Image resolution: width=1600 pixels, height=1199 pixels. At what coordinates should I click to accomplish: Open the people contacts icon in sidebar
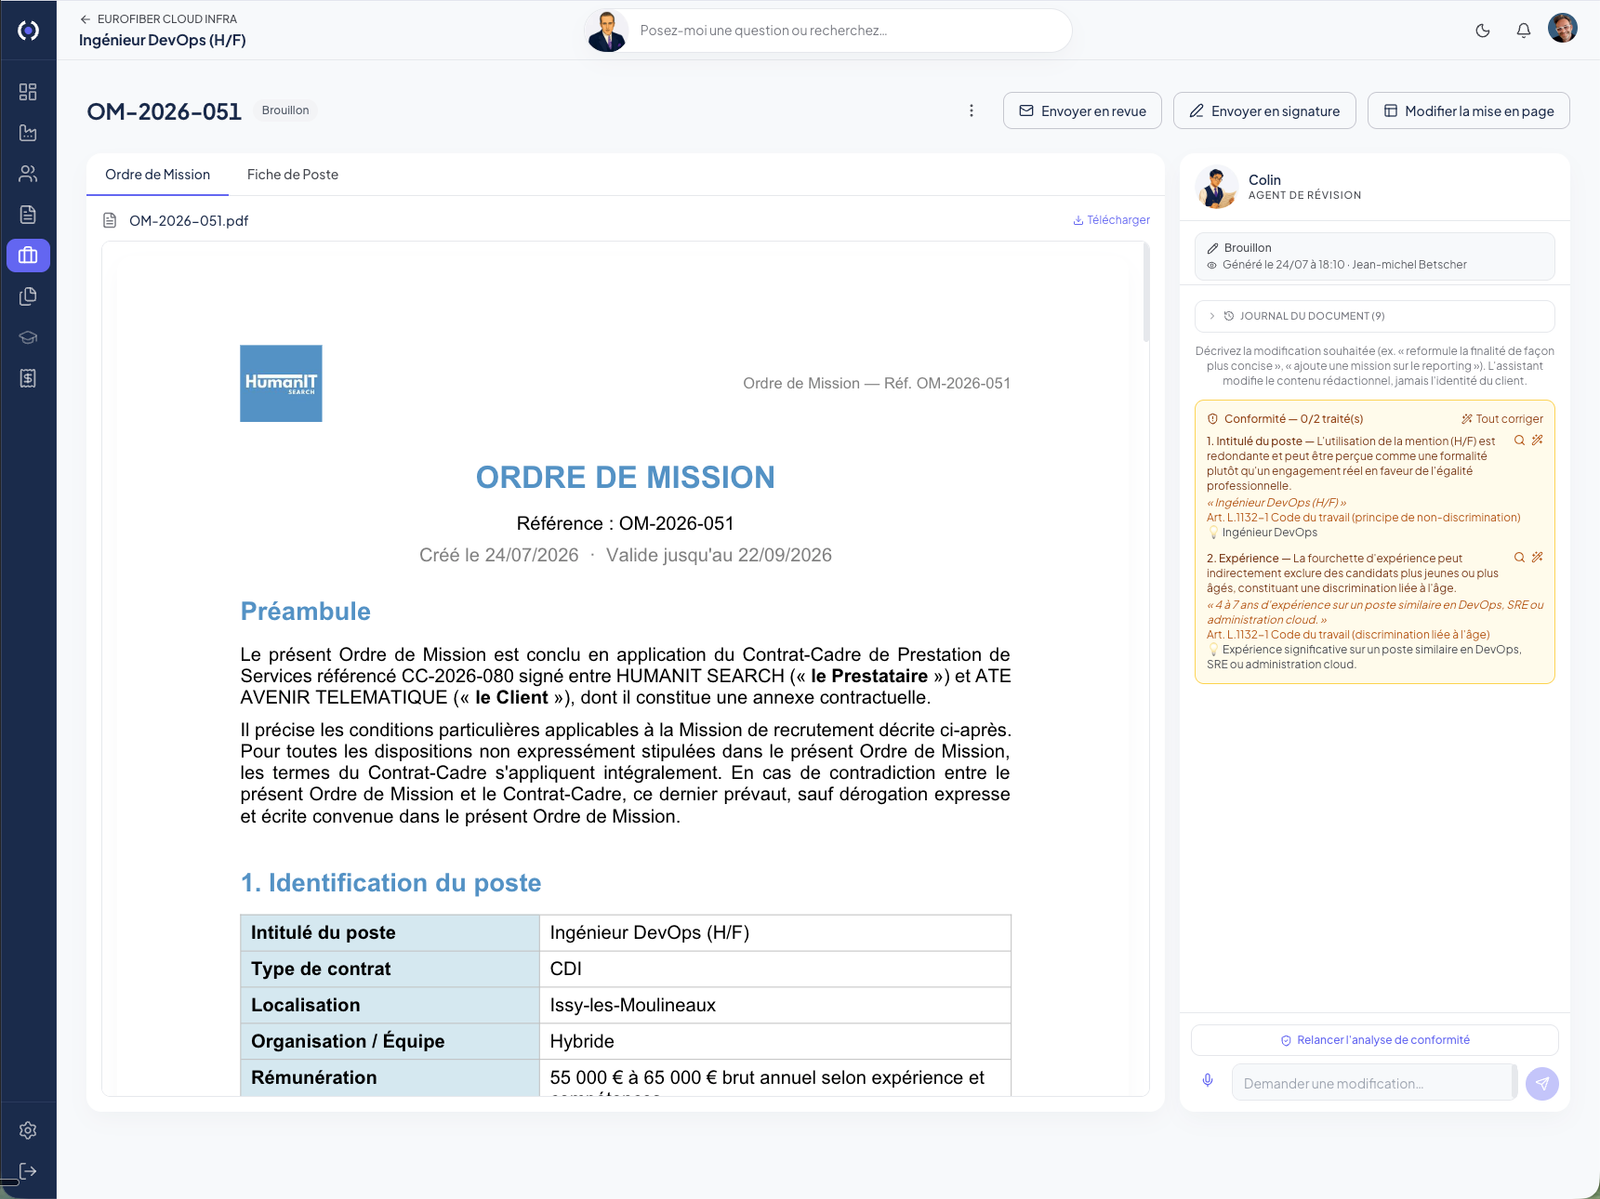coord(28,174)
